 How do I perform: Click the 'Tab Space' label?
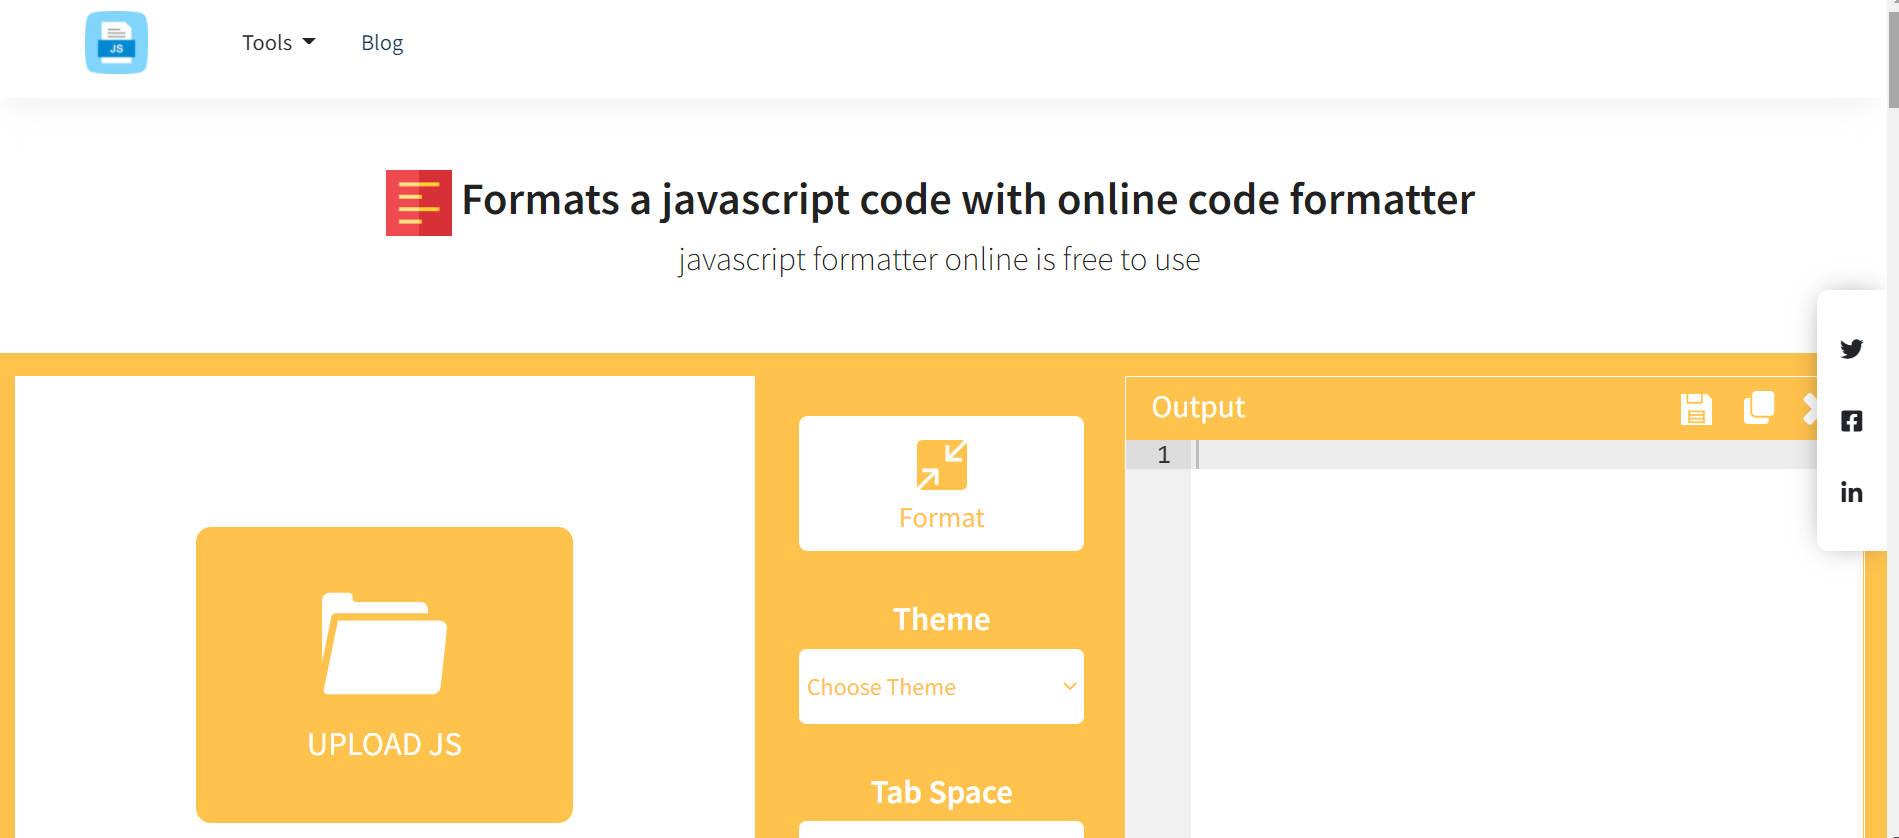pos(941,792)
